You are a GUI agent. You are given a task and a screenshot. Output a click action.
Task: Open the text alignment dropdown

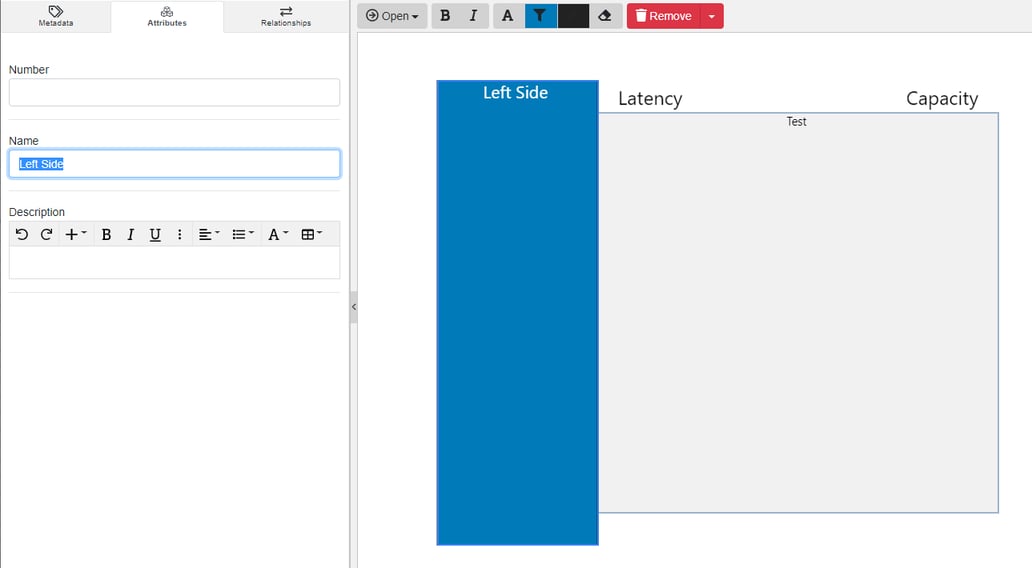pos(208,234)
